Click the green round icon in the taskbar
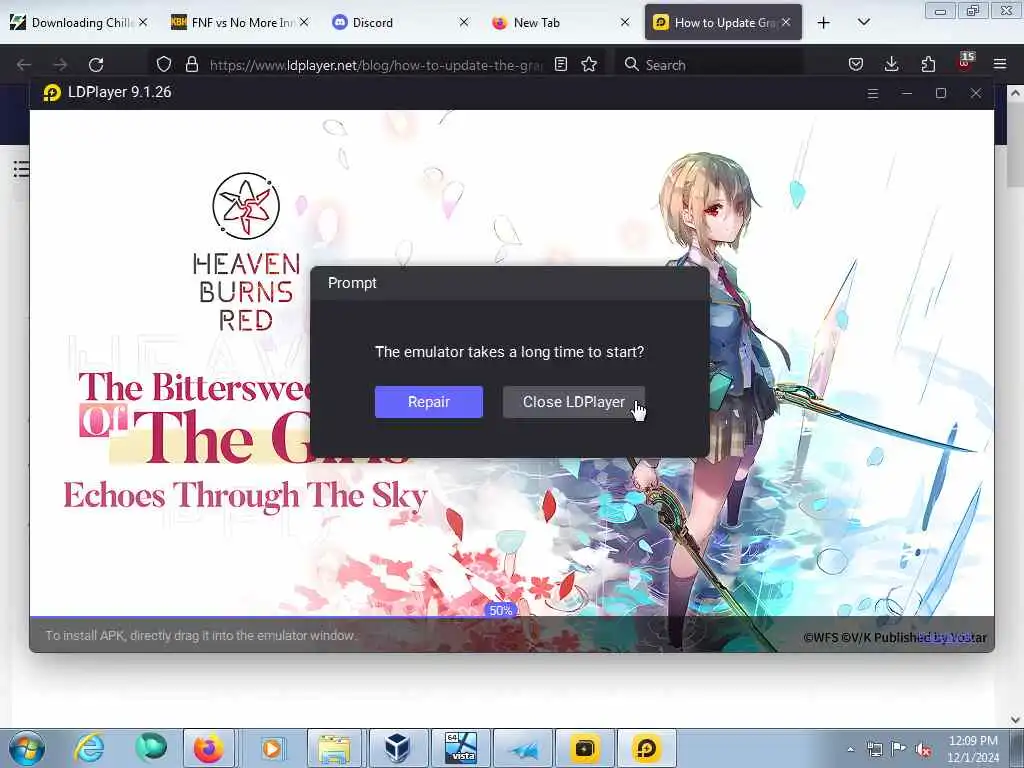1024x768 pixels. click(x=151, y=746)
